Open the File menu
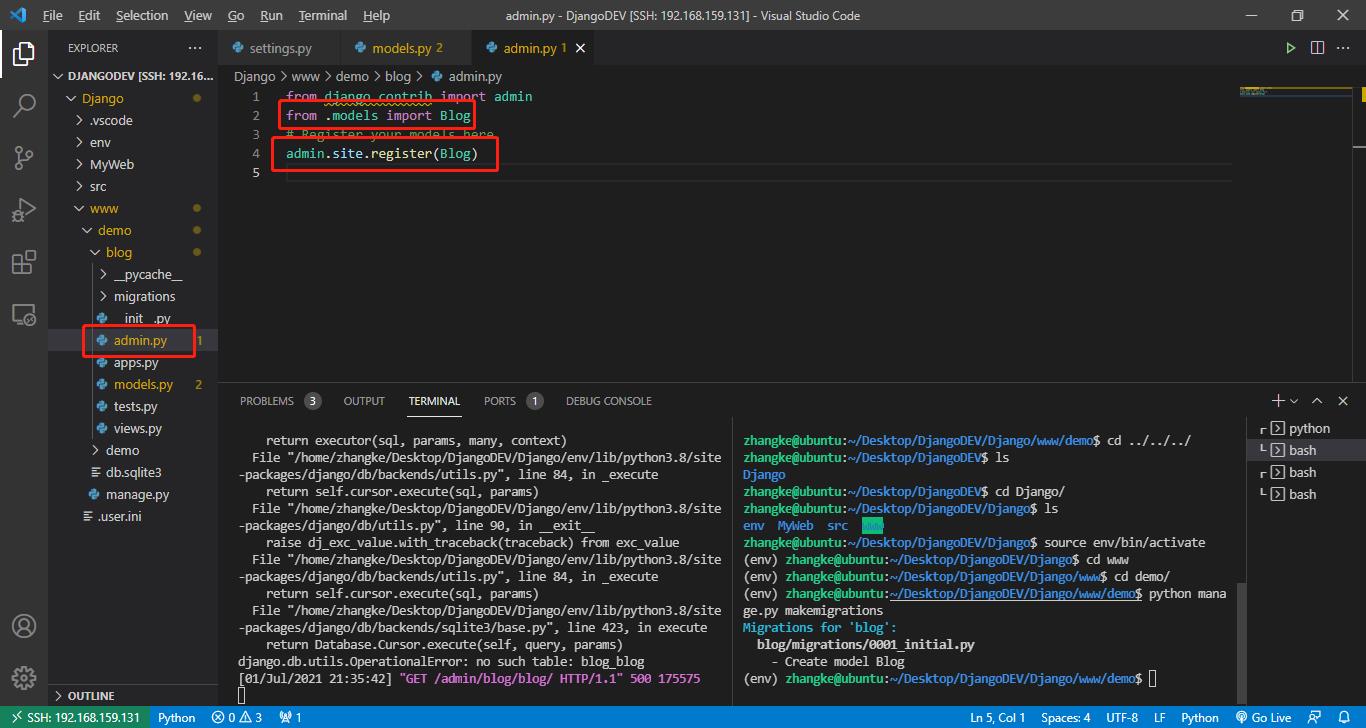This screenshot has width=1366, height=728. pyautogui.click(x=53, y=16)
